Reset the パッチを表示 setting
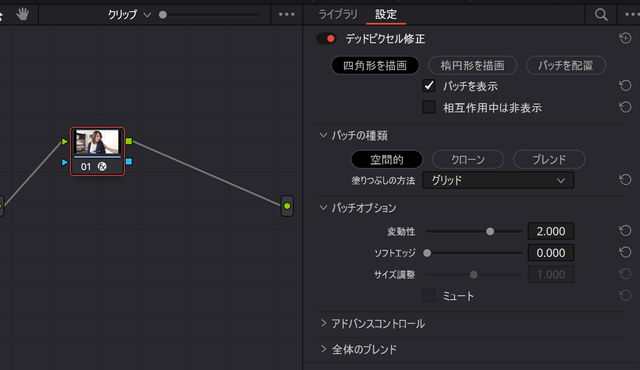The image size is (640, 370). (625, 86)
